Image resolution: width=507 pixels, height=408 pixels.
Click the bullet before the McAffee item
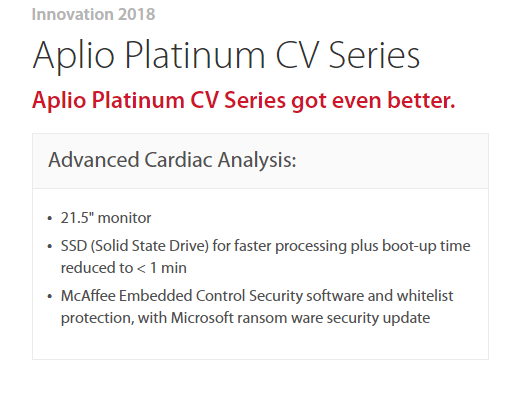pos(50,296)
